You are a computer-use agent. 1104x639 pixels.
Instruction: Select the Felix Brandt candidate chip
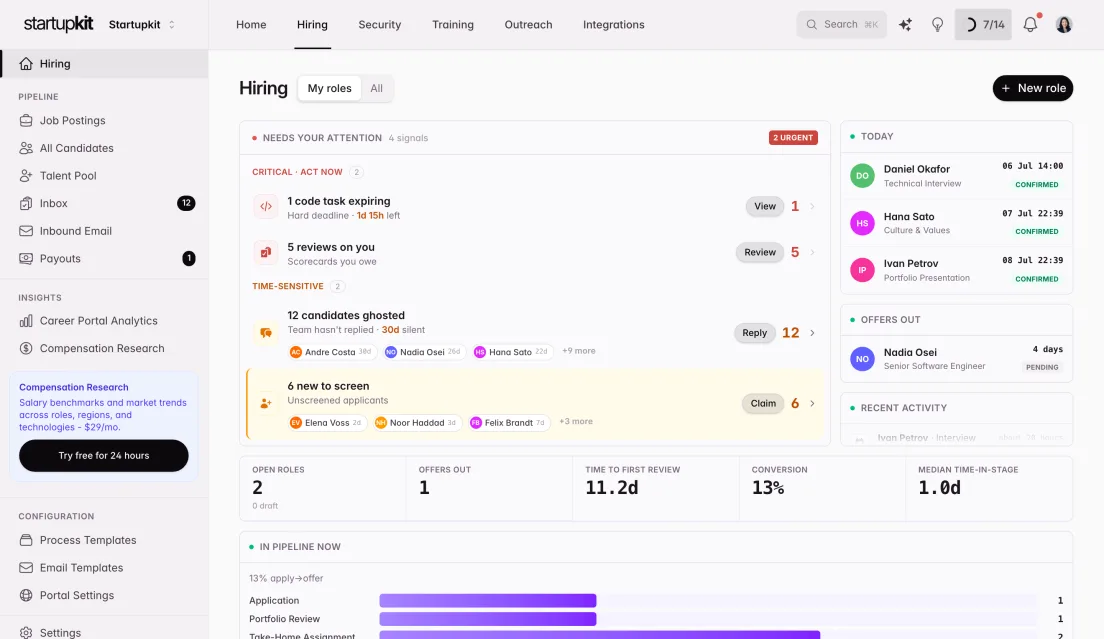coord(508,422)
